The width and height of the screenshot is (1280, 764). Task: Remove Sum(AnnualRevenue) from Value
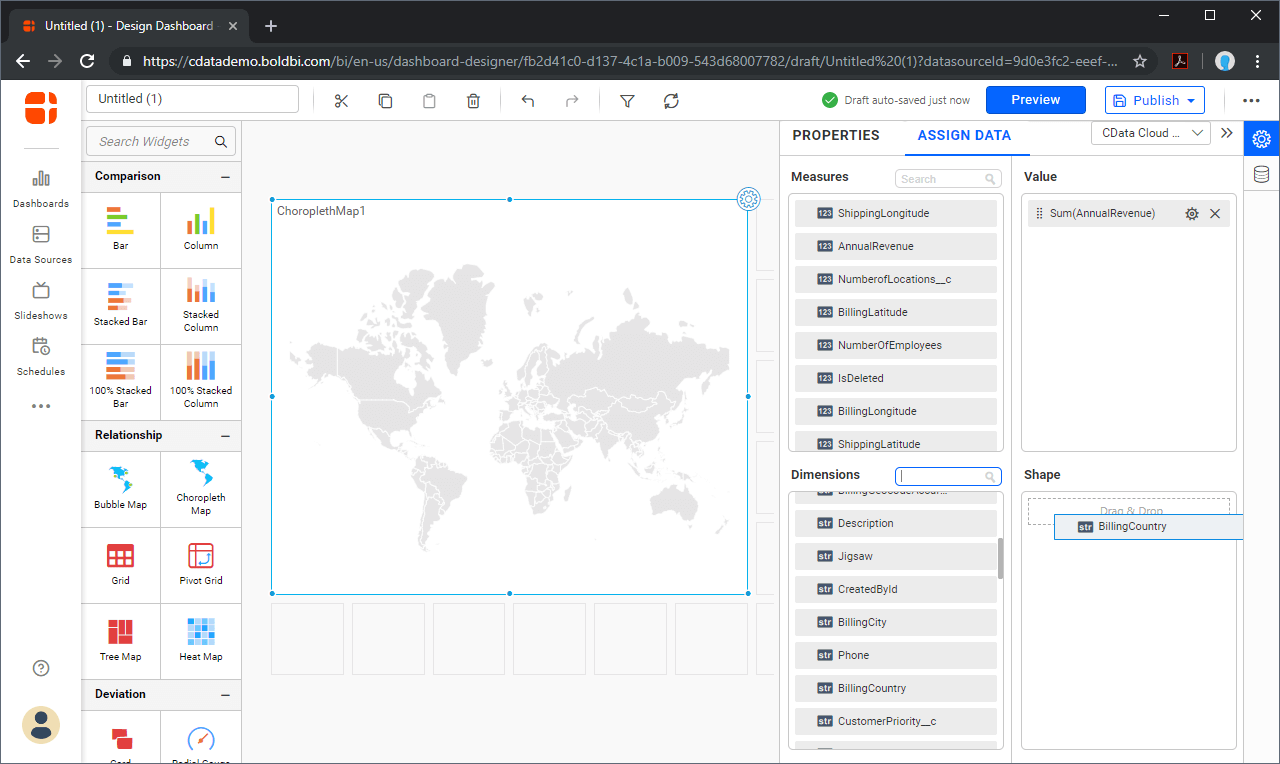[x=1215, y=213]
